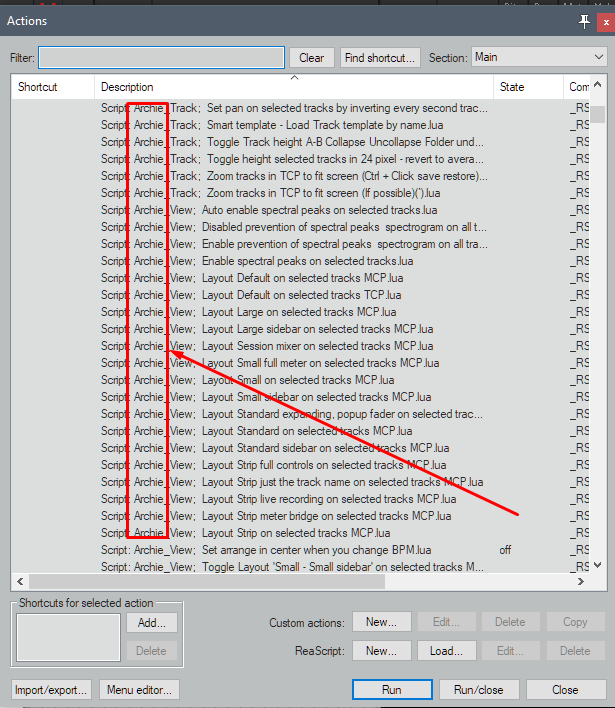Create New ReaScript

(x=382, y=651)
